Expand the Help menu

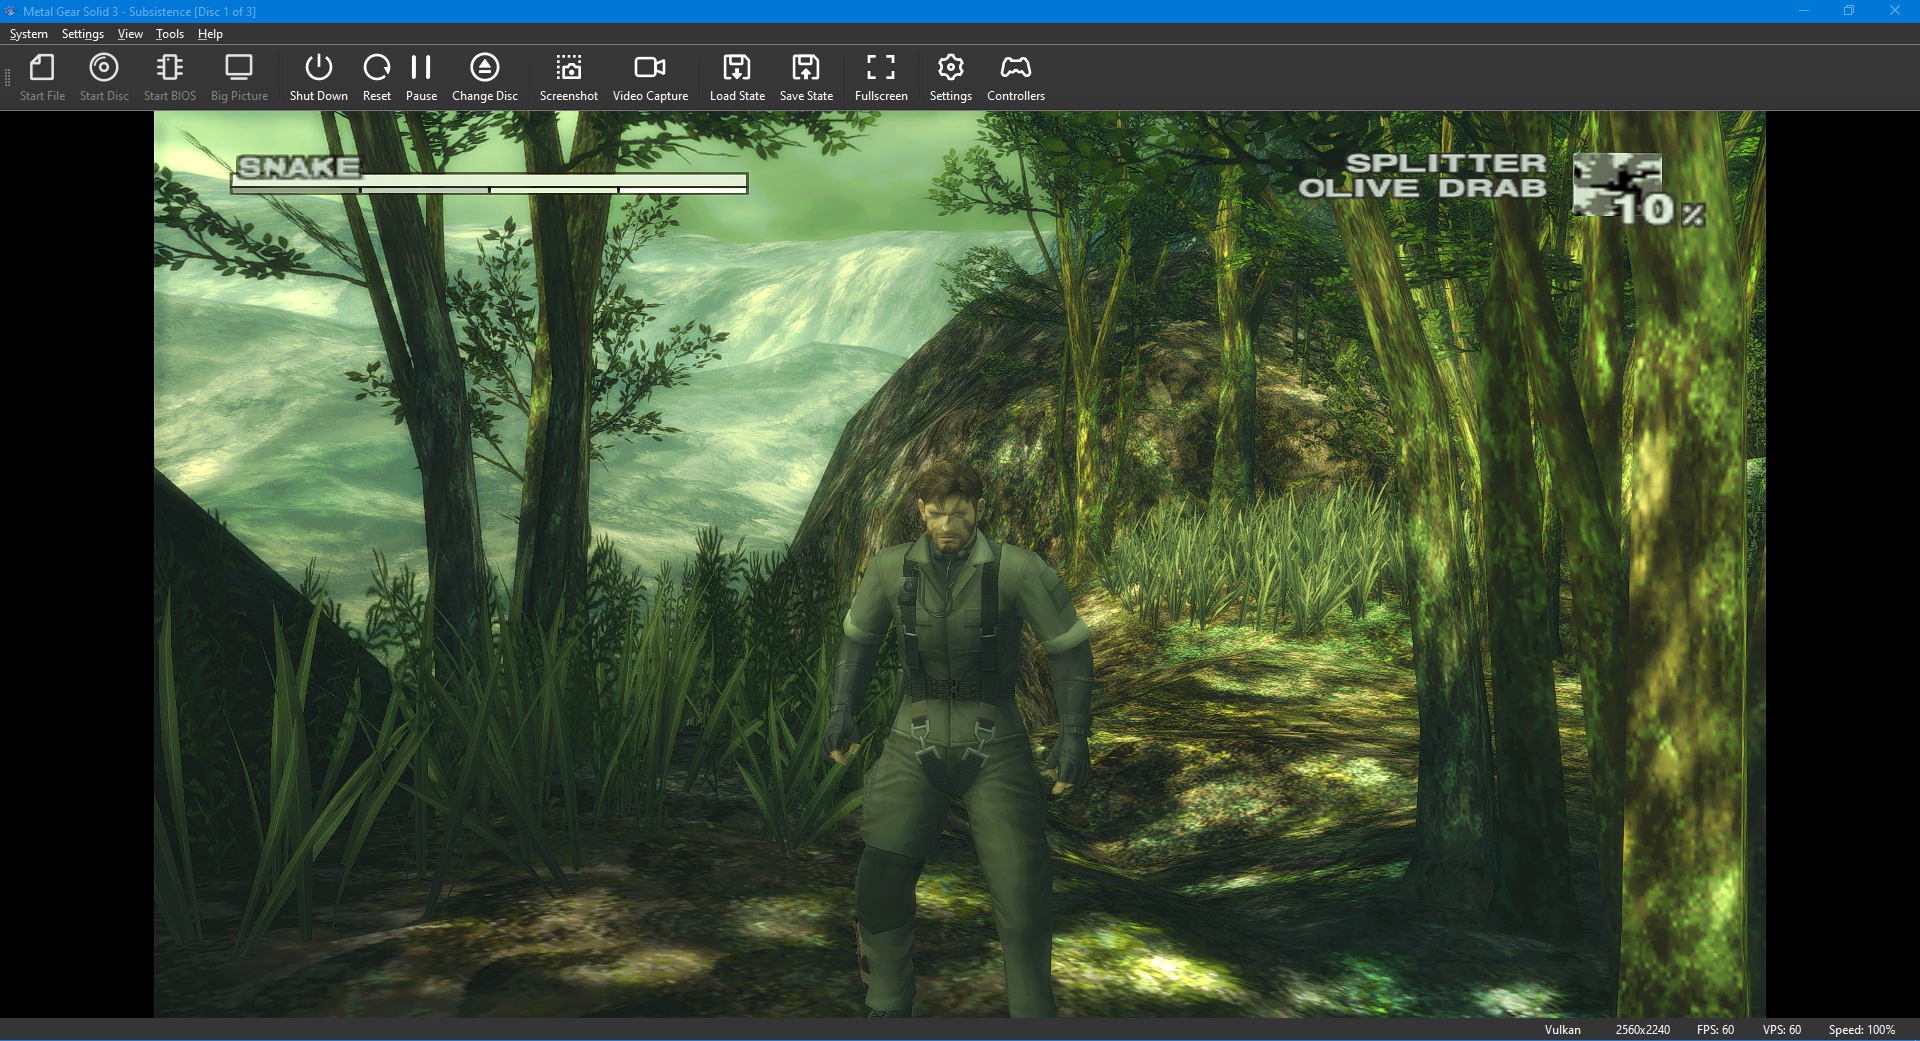click(210, 34)
